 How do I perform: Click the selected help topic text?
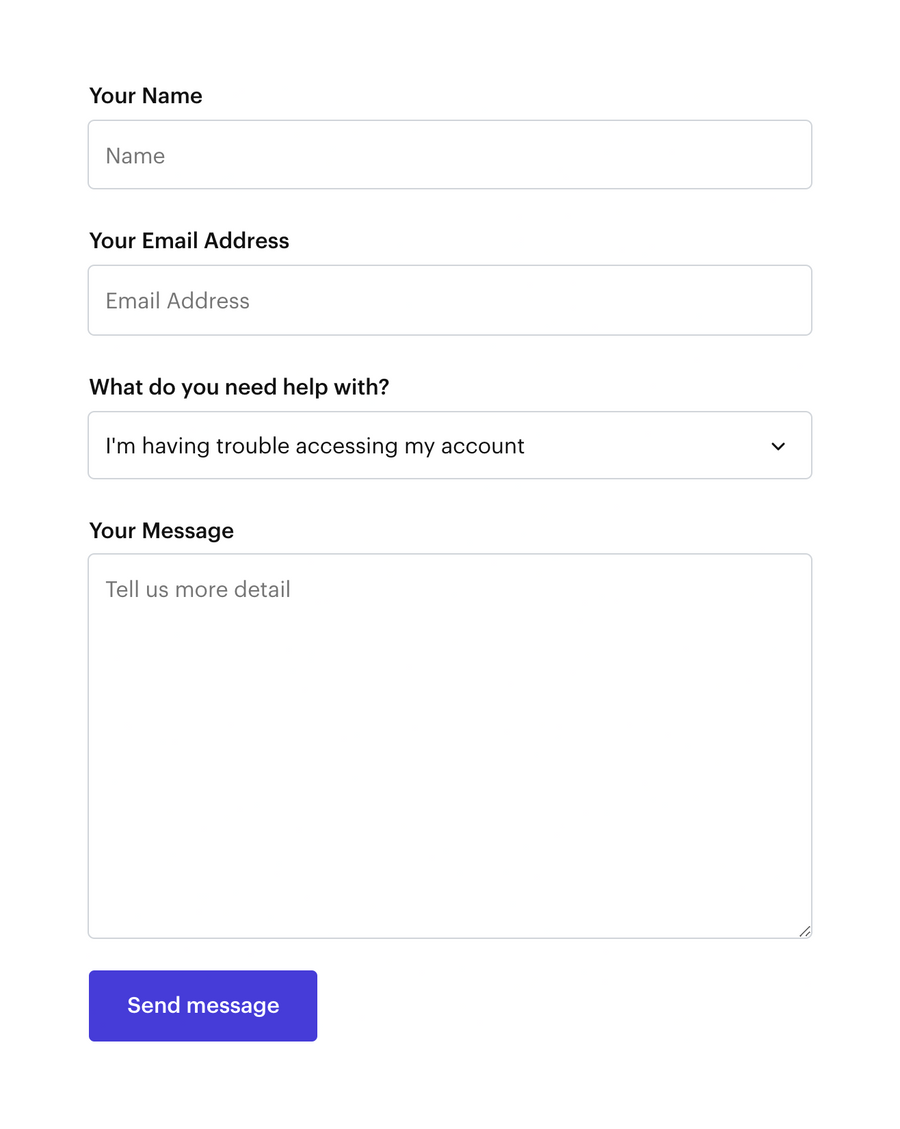click(314, 446)
